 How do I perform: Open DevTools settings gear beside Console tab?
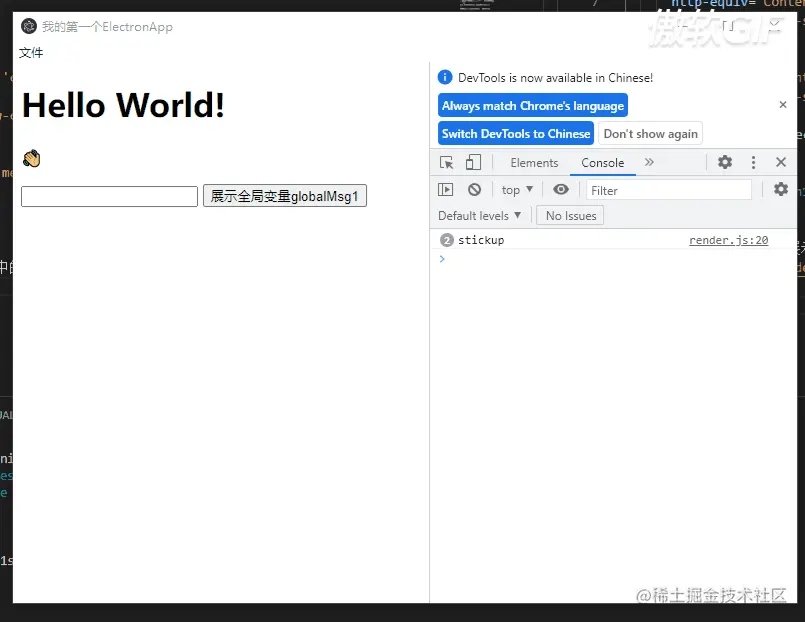click(x=724, y=162)
